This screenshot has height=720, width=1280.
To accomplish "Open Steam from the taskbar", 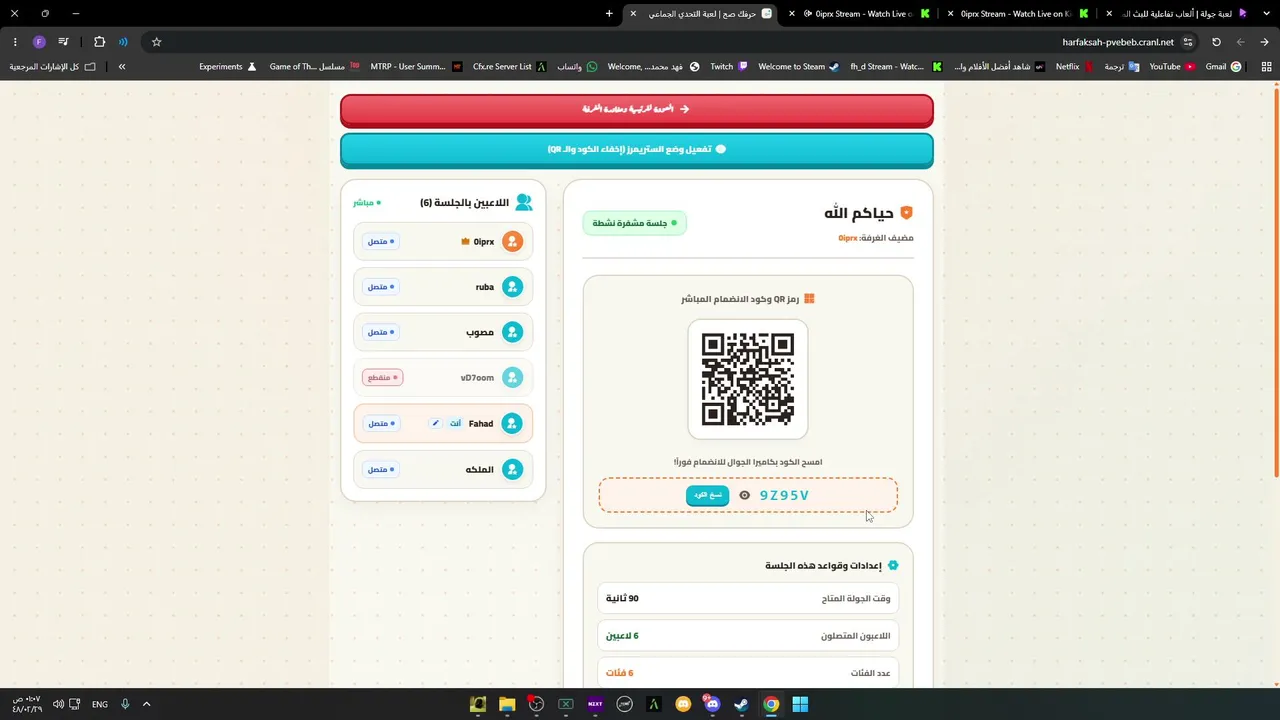I will click(x=741, y=704).
